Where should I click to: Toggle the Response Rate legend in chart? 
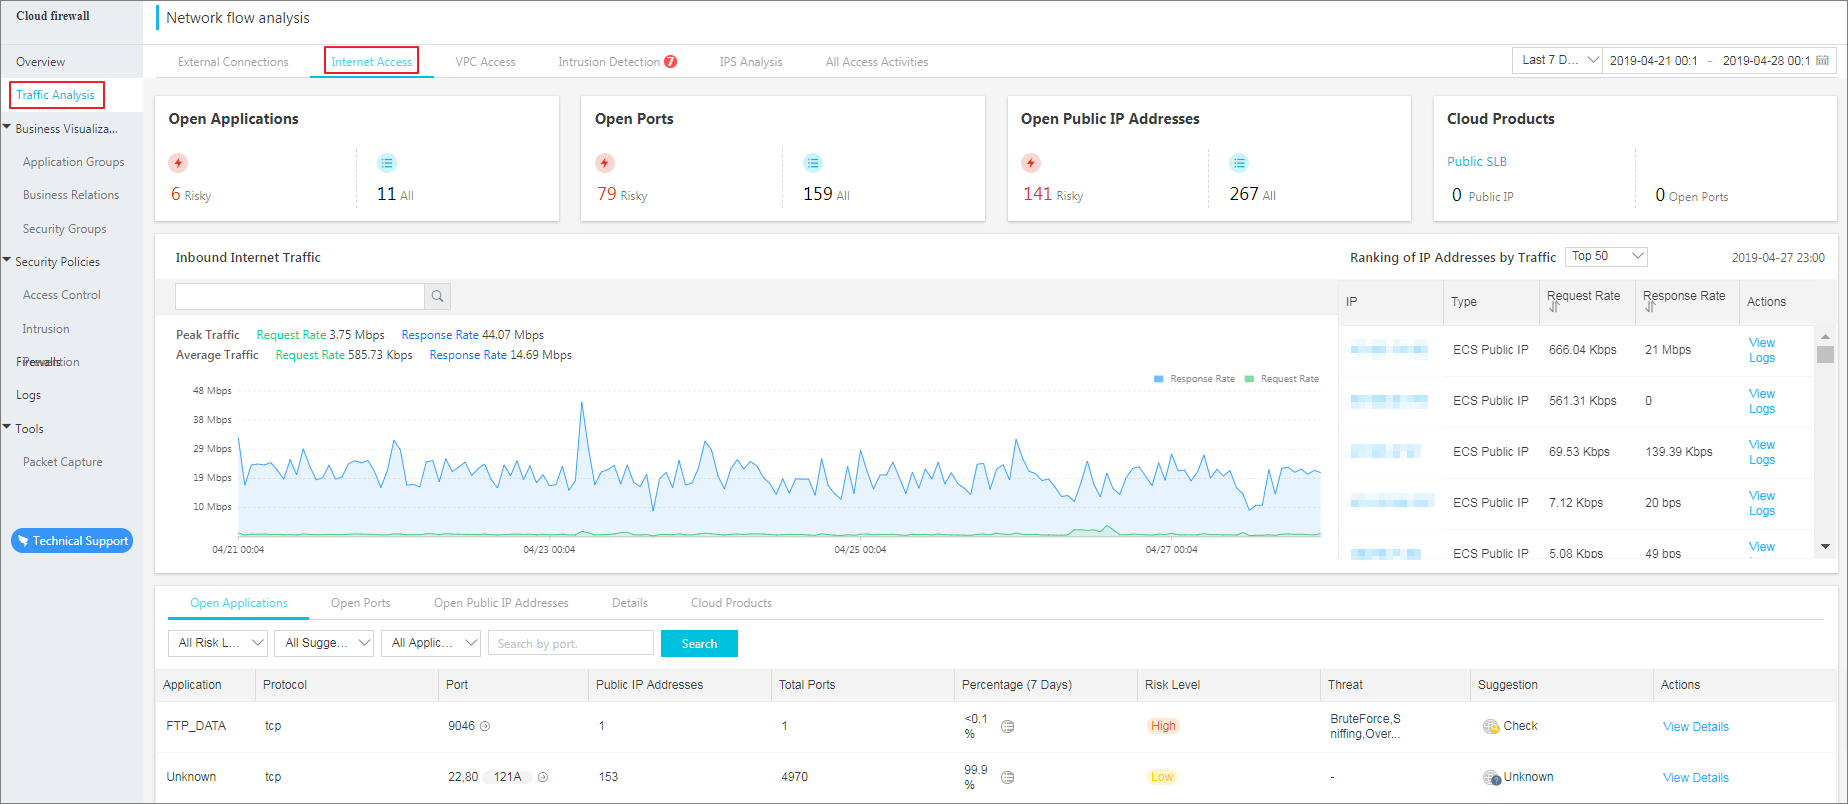coord(1194,379)
